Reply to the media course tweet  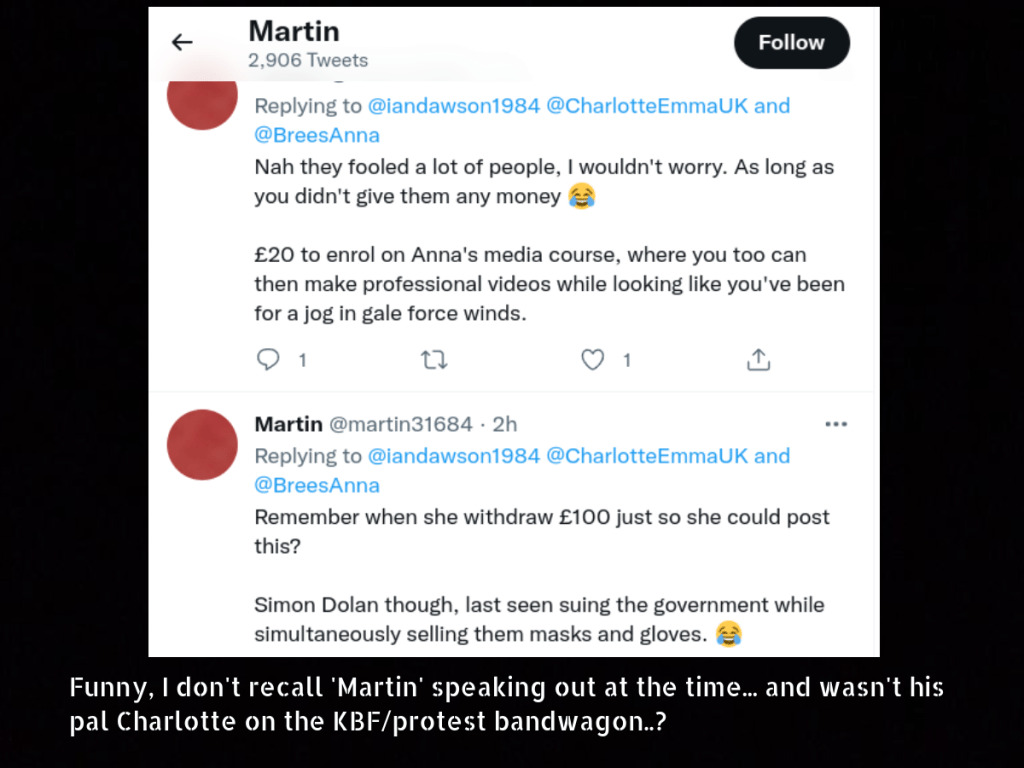click(x=268, y=360)
